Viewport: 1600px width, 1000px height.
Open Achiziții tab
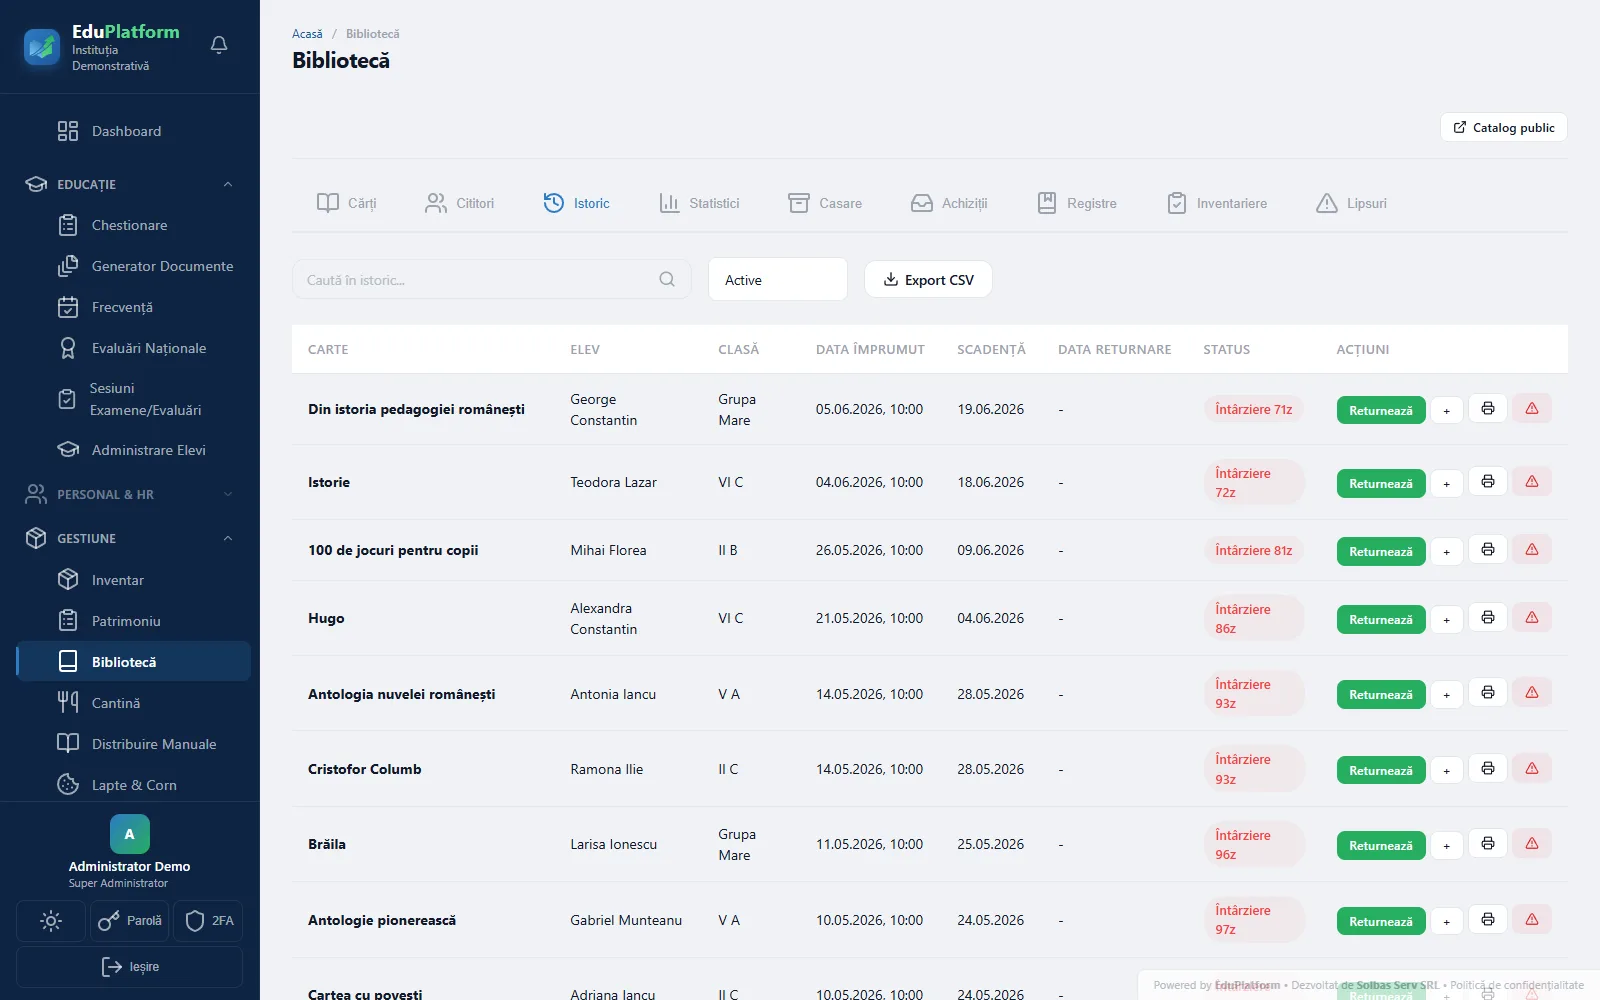point(949,203)
